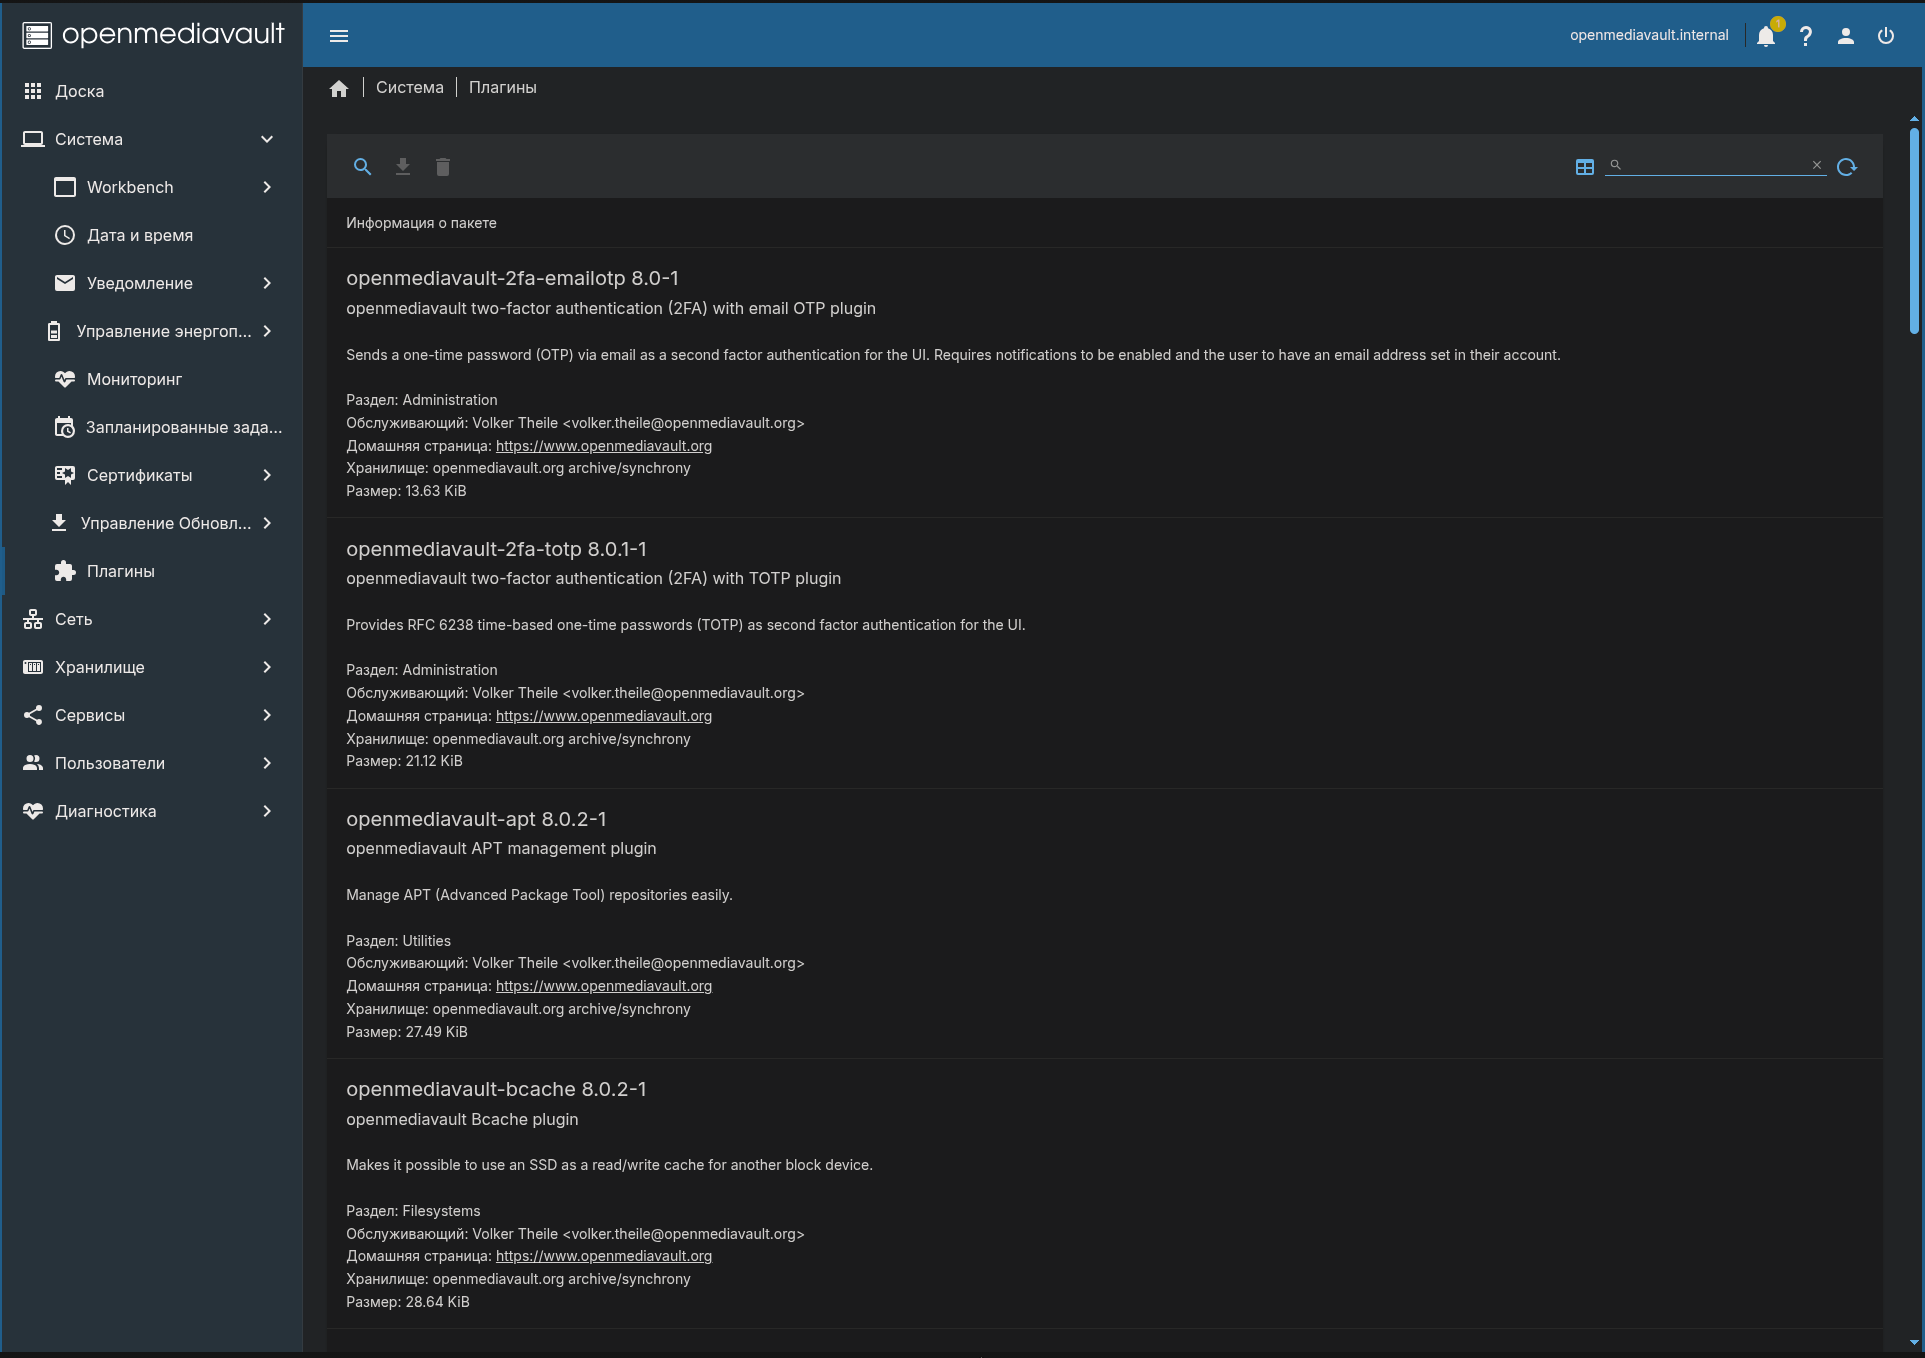
Task: Select the openmediavault-apt 8.0.2-1 row
Action: click(x=1105, y=924)
